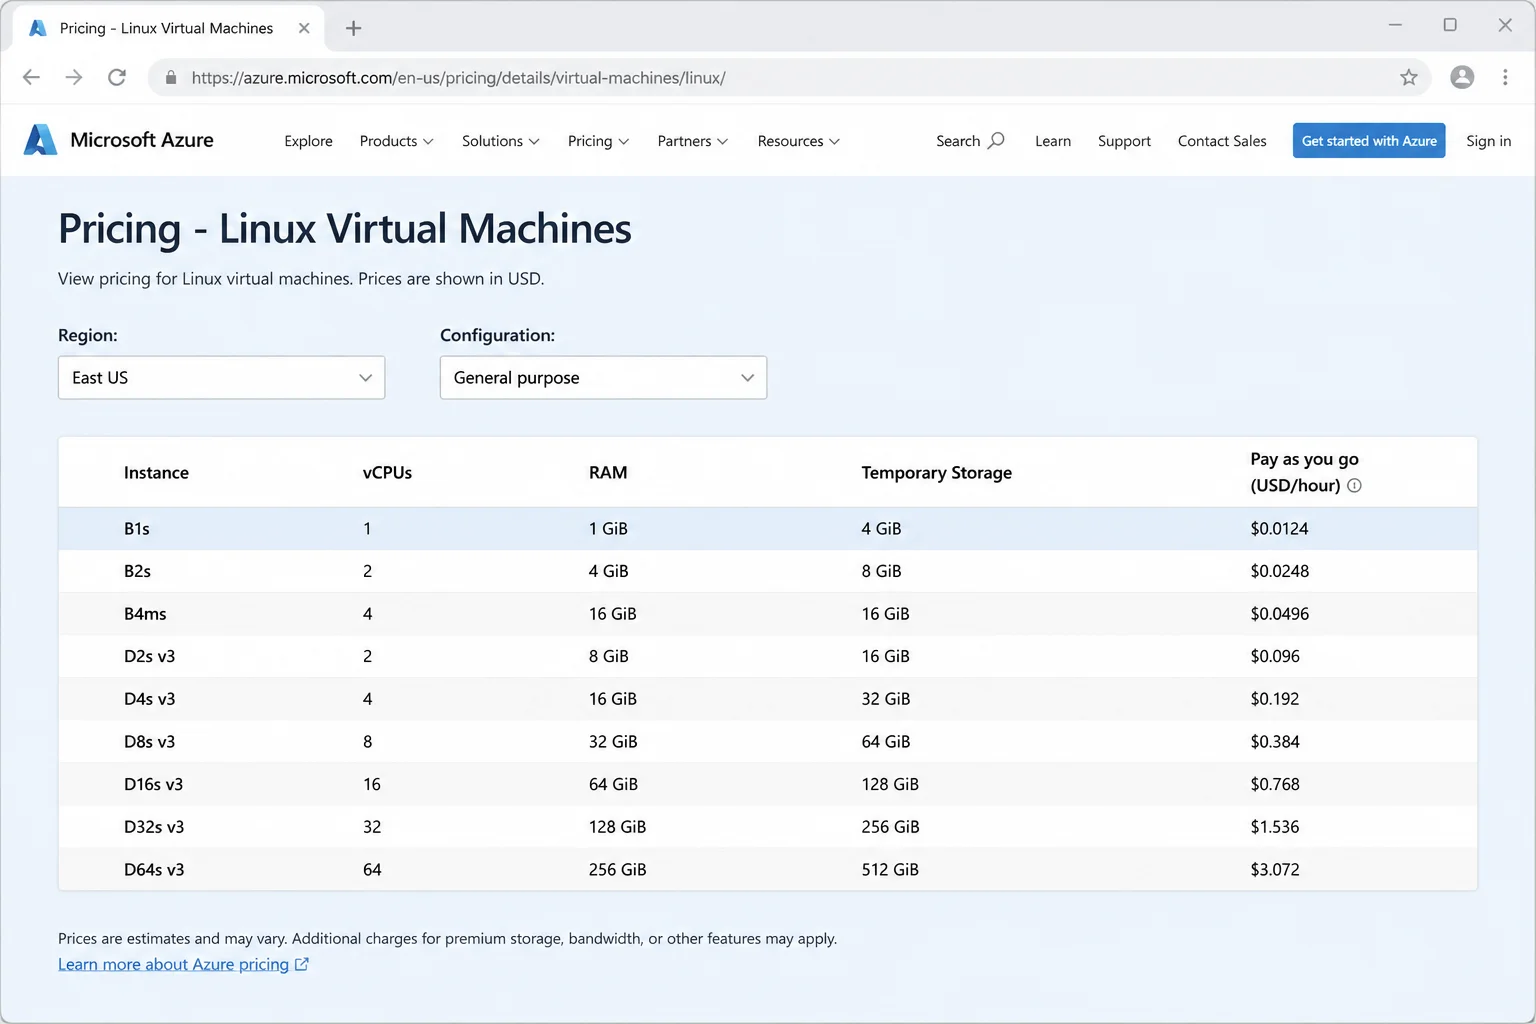Click the Pay as you go column header
Screen dimensions: 1536x1024
pos(1305,472)
